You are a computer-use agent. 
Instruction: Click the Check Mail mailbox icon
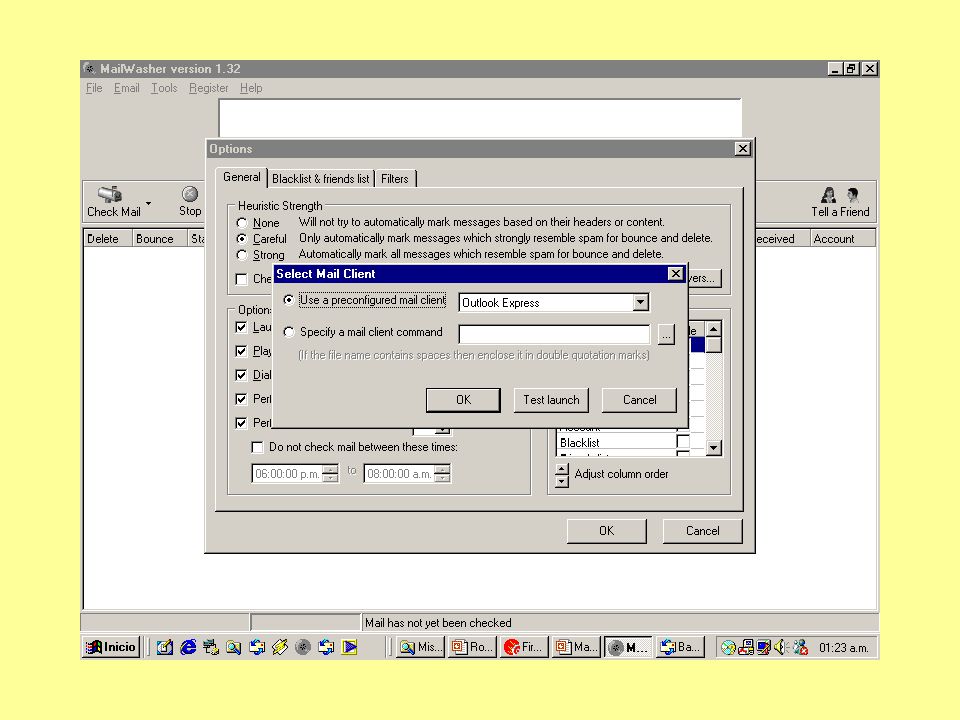pyautogui.click(x=110, y=194)
